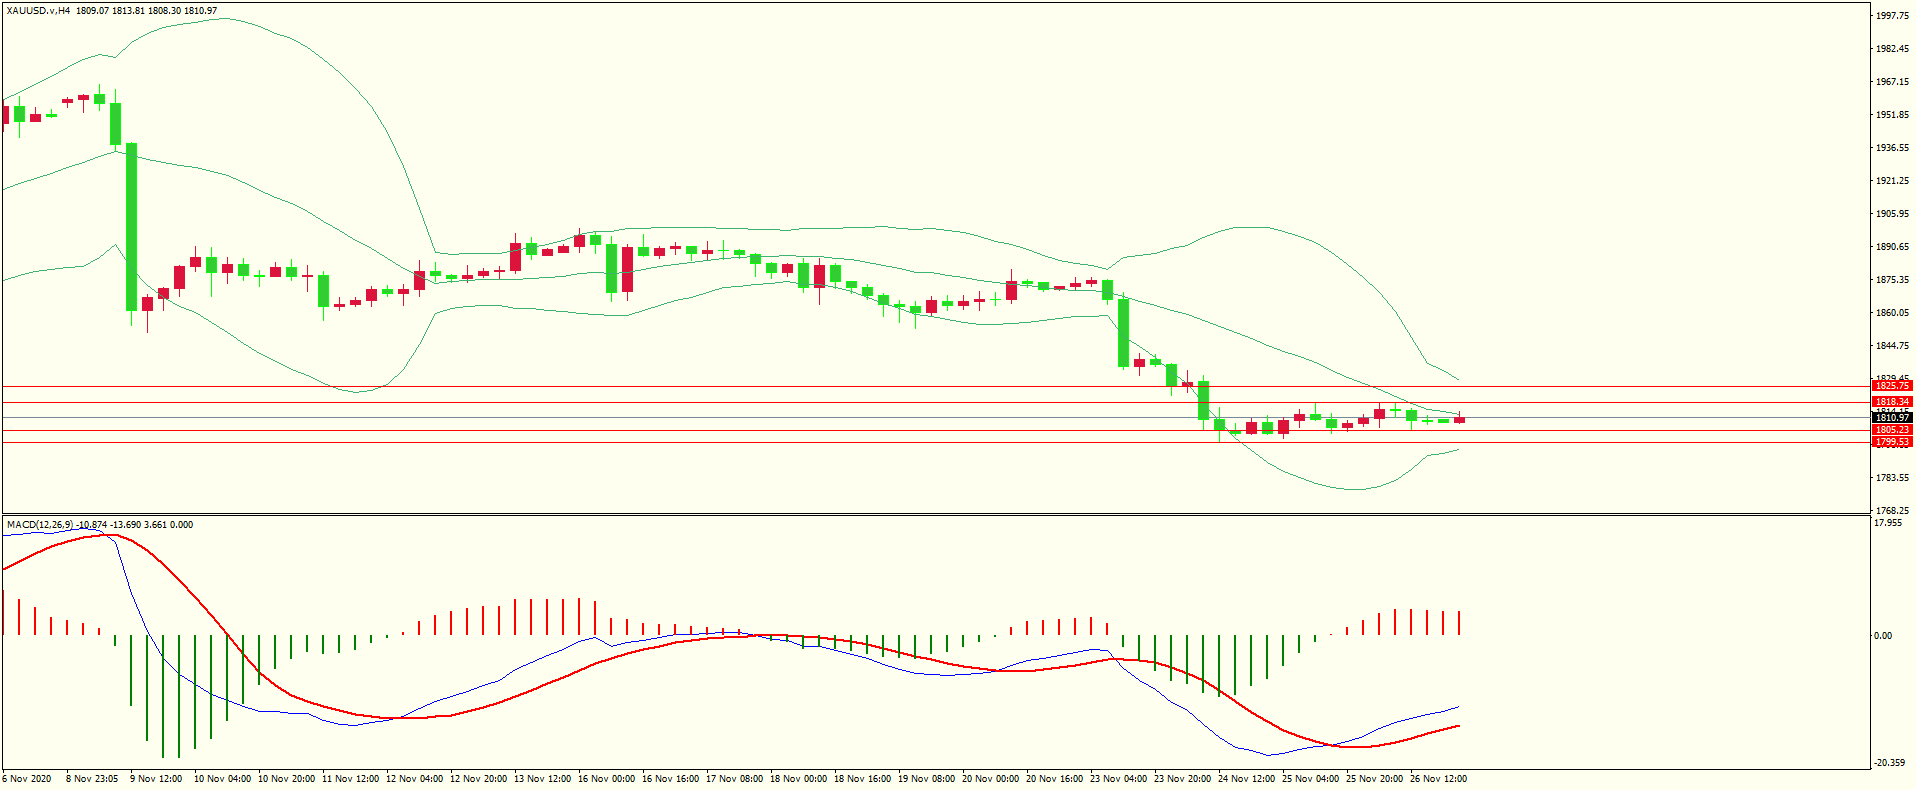The width and height of the screenshot is (1916, 790).
Task: Click the 1768.25 price axis value
Action: click(1893, 511)
